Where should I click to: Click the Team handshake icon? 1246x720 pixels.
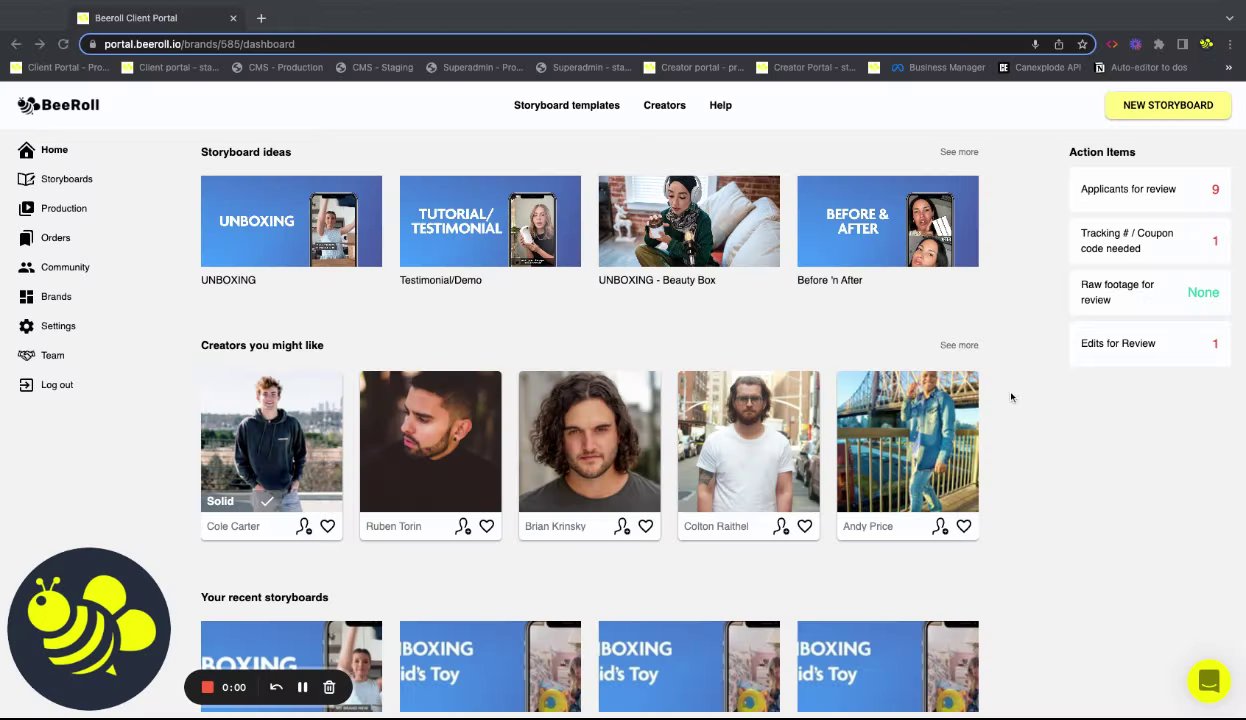(x=26, y=355)
